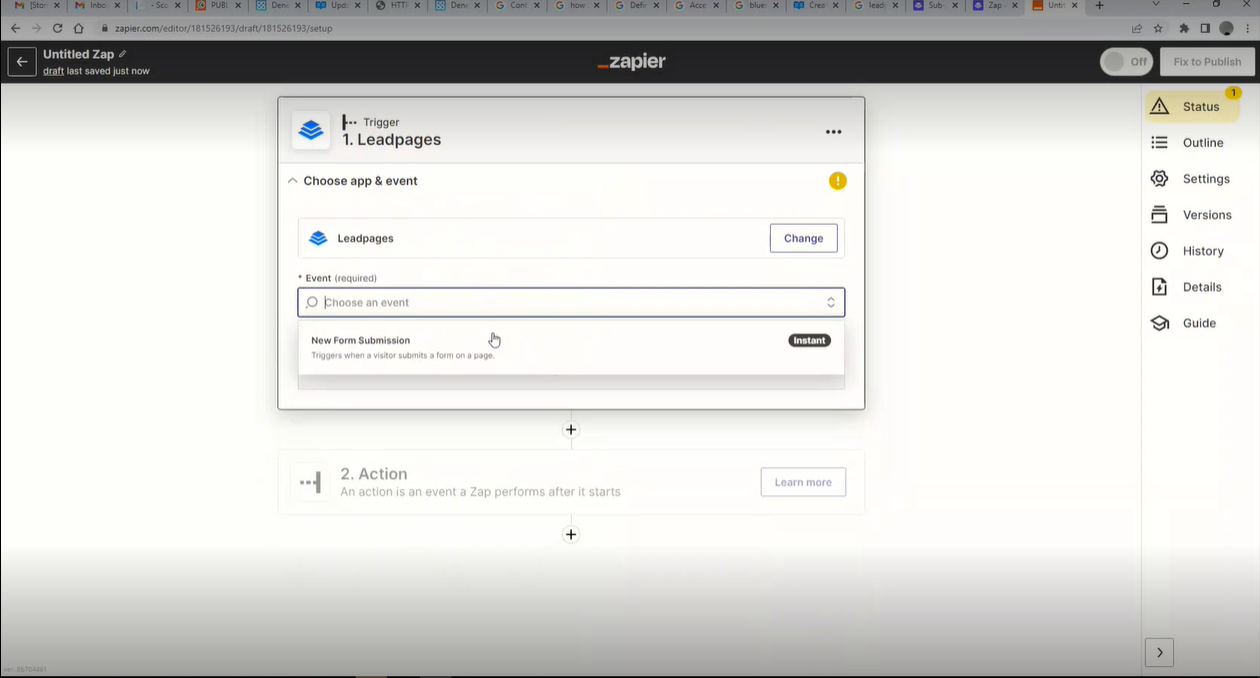Open the draft version link

point(53,71)
